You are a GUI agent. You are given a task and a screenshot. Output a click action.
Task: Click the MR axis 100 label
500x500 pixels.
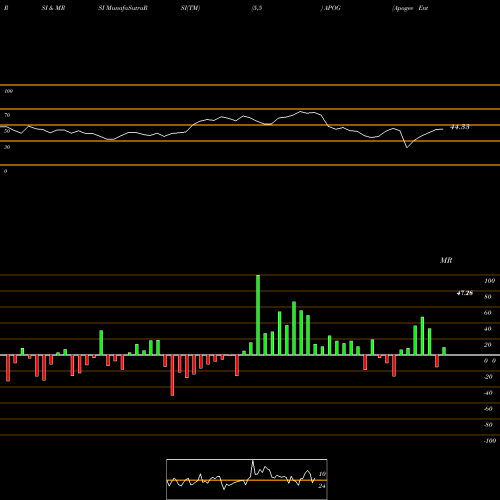489,281
